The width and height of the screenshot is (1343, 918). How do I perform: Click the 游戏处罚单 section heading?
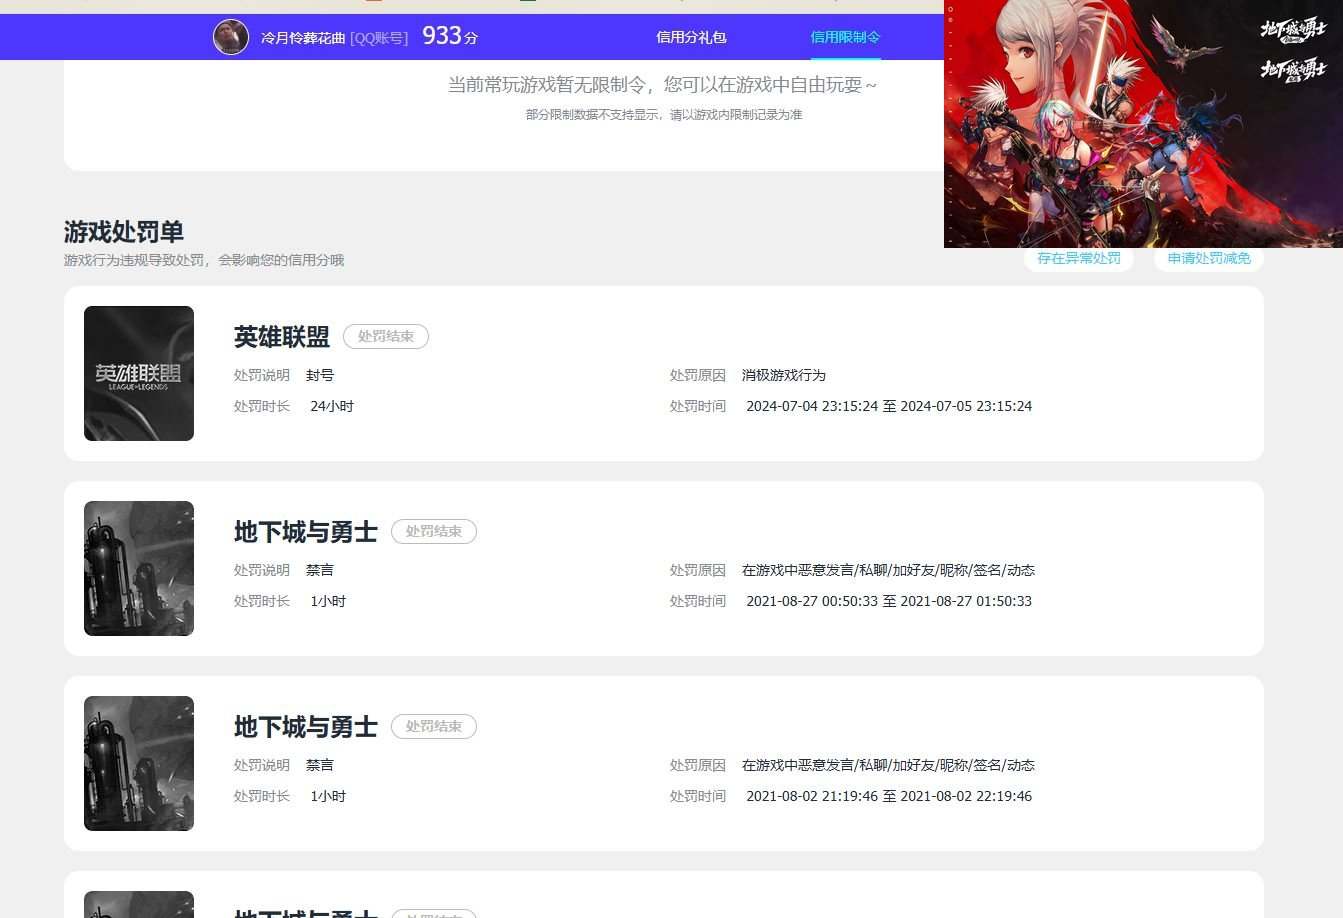[124, 232]
